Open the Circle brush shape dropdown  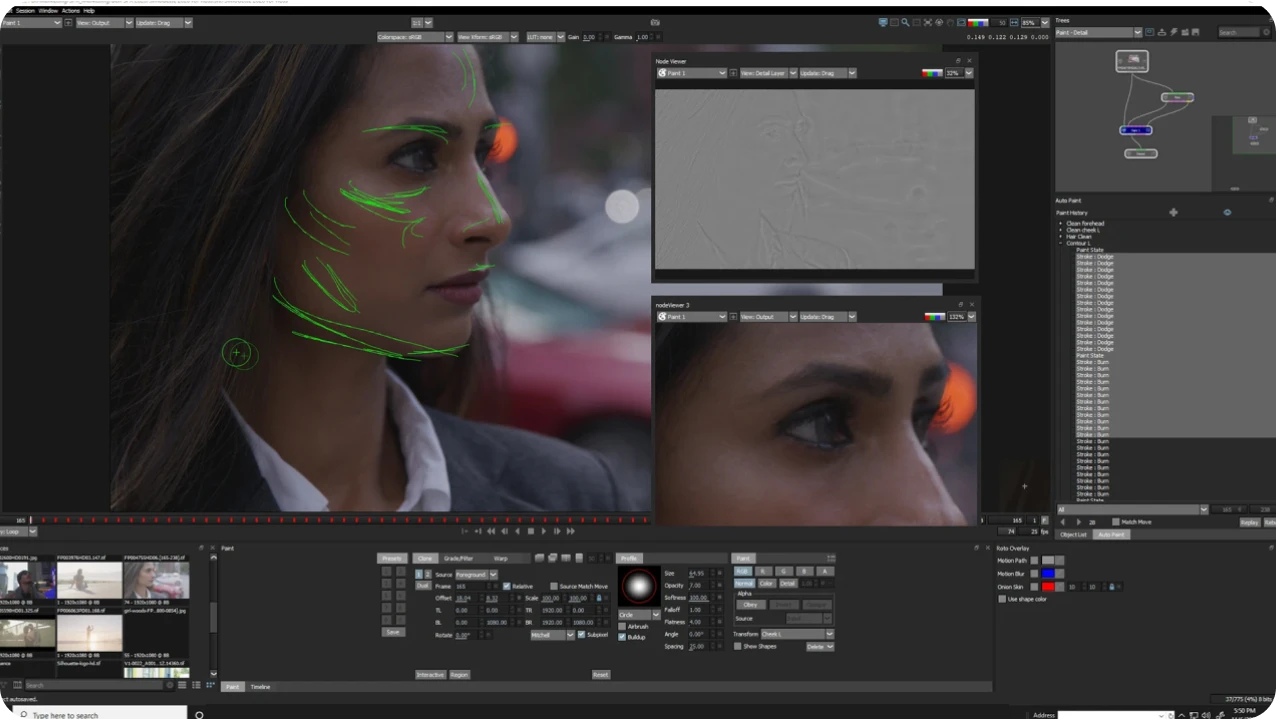657,615
